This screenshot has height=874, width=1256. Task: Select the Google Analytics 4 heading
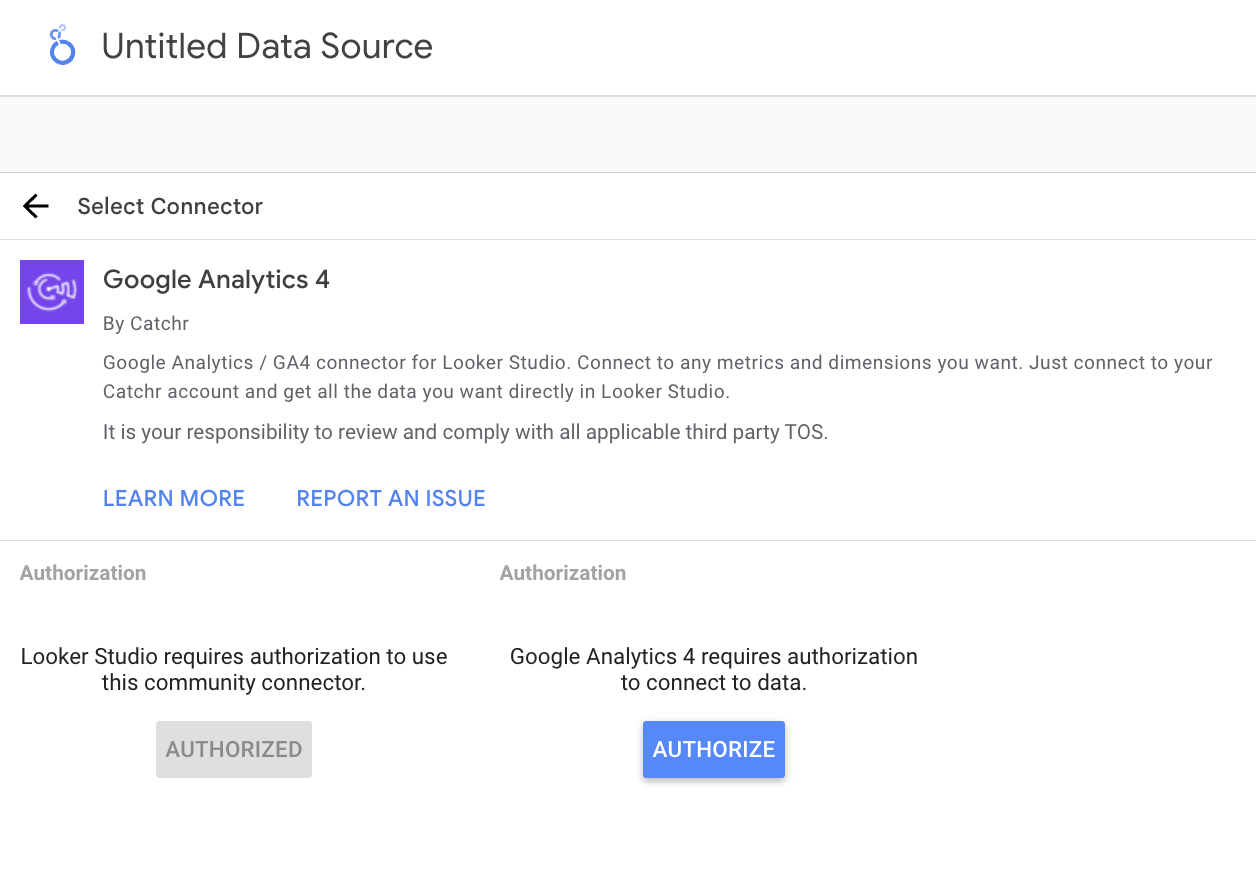click(216, 280)
